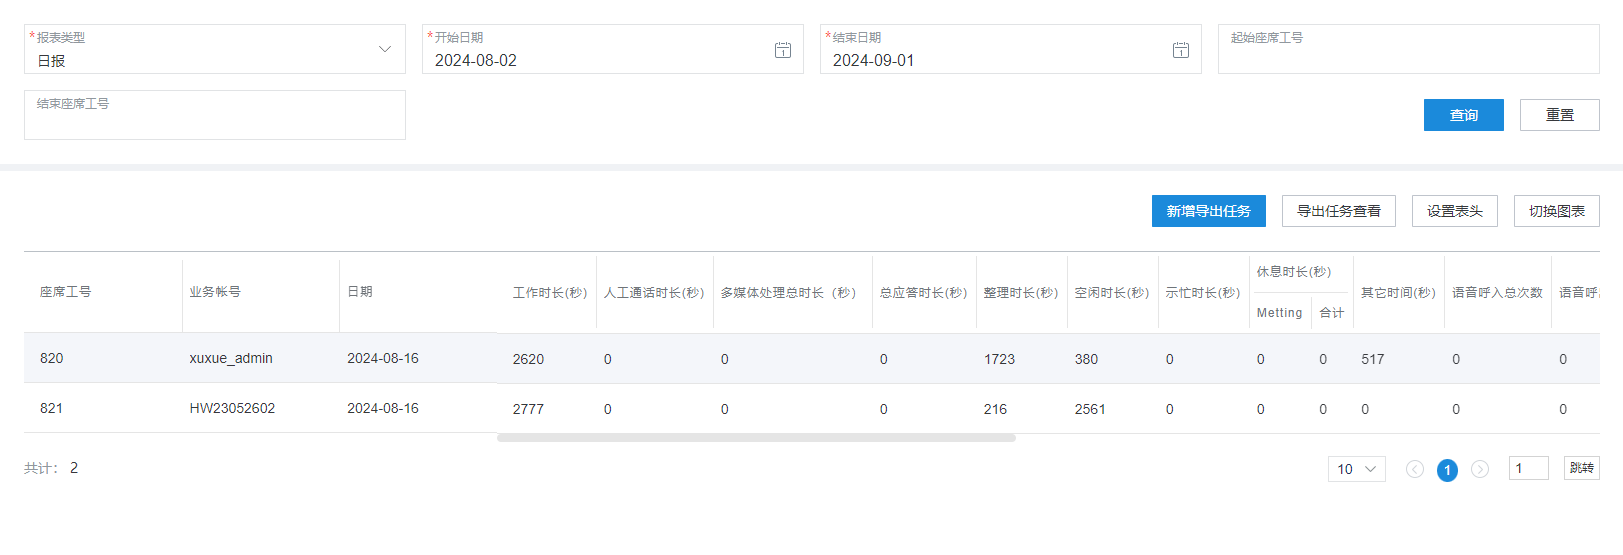Screen dimensions: 1623x555
Task: Click the horizontal table scrollbar
Action: click(x=756, y=438)
